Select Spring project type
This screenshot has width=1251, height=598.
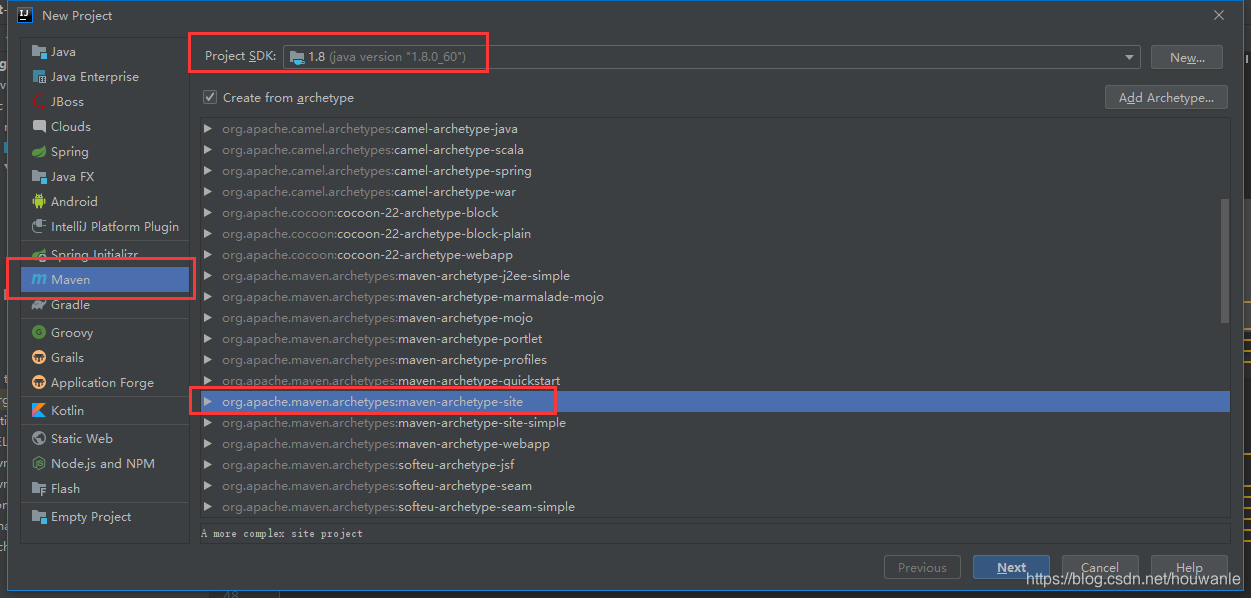click(x=105, y=151)
